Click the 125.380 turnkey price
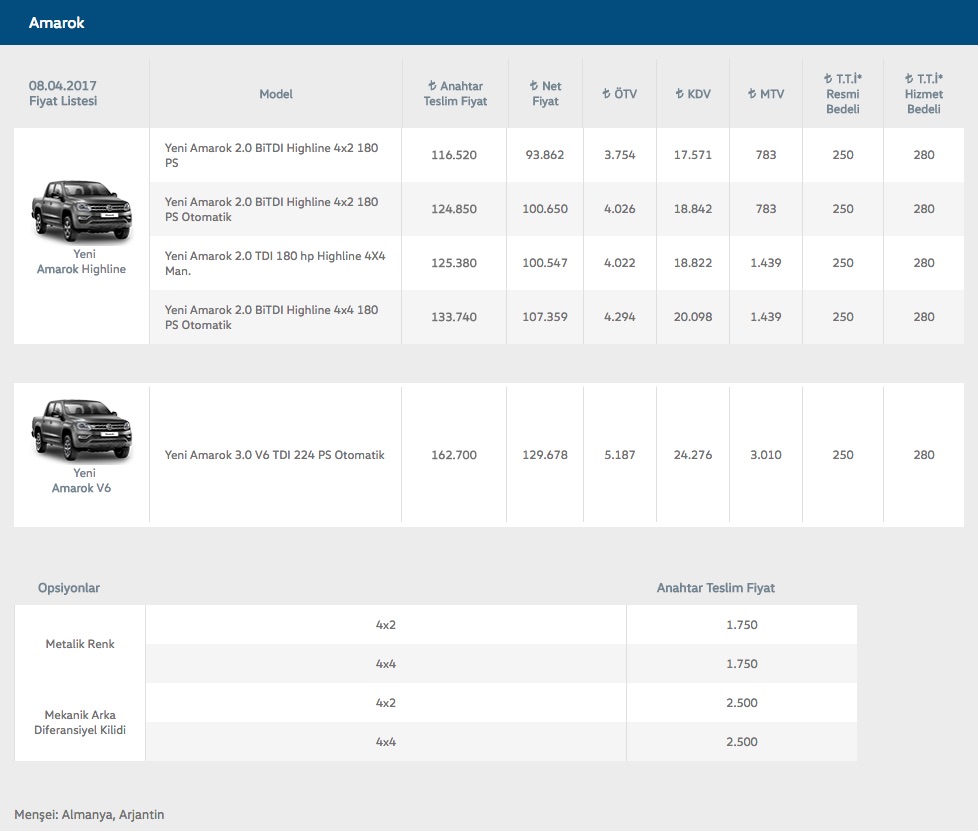This screenshot has width=978, height=831. tap(454, 263)
